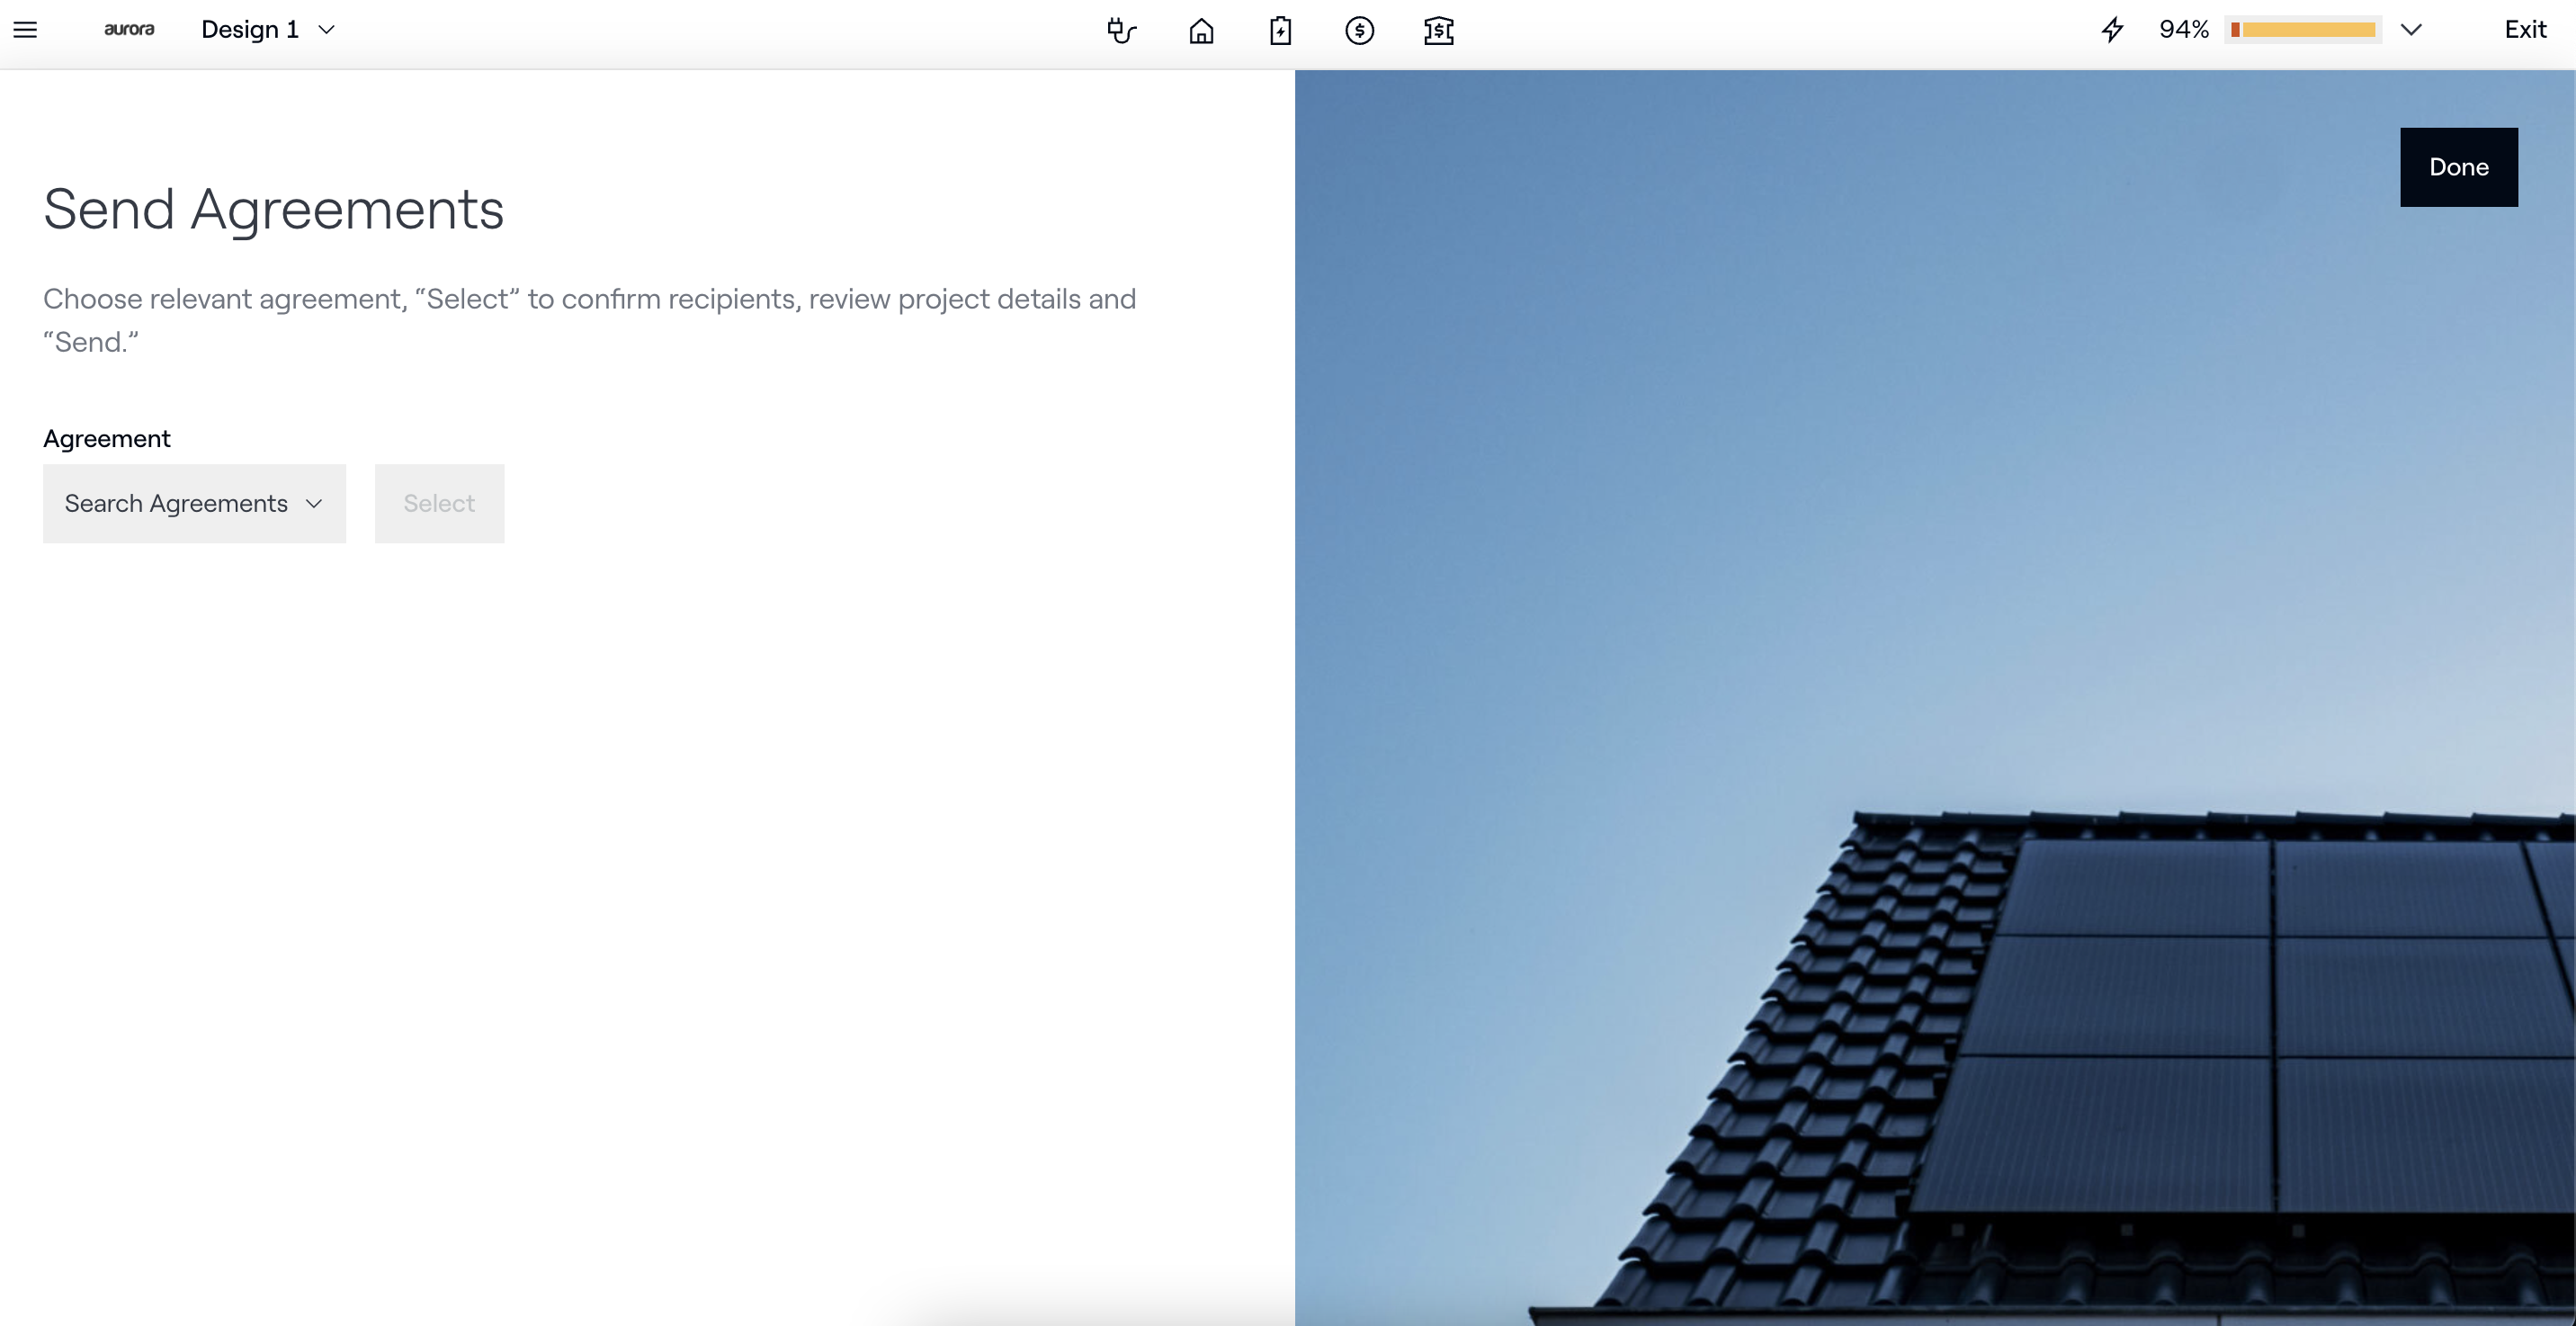Image resolution: width=2576 pixels, height=1326 pixels.
Task: Expand chevron beside the energy offset bar
Action: tap(2411, 30)
